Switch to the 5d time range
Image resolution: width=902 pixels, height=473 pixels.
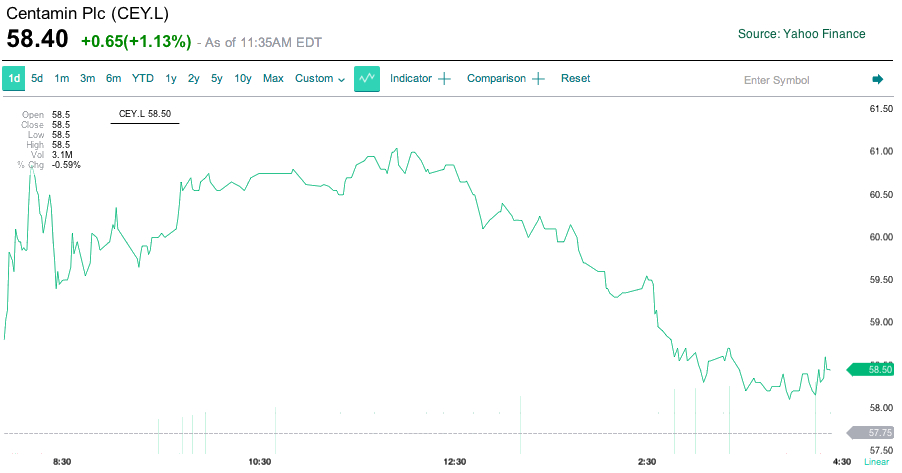click(37, 79)
